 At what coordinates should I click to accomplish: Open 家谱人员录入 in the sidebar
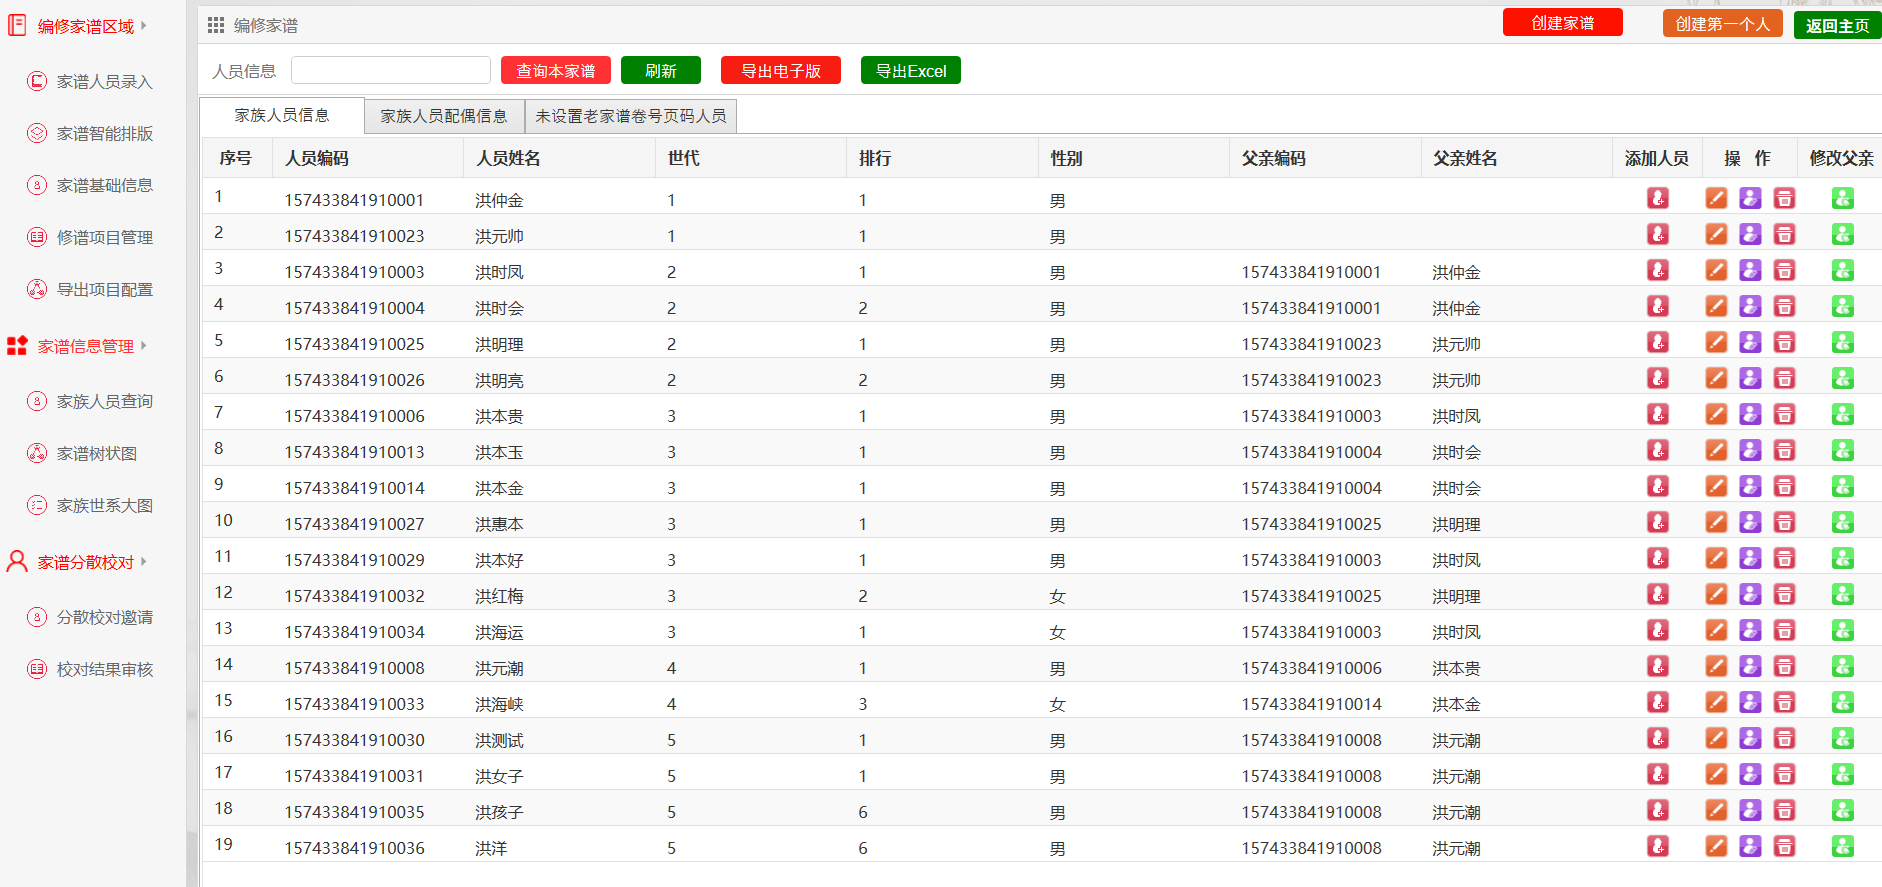105,82
